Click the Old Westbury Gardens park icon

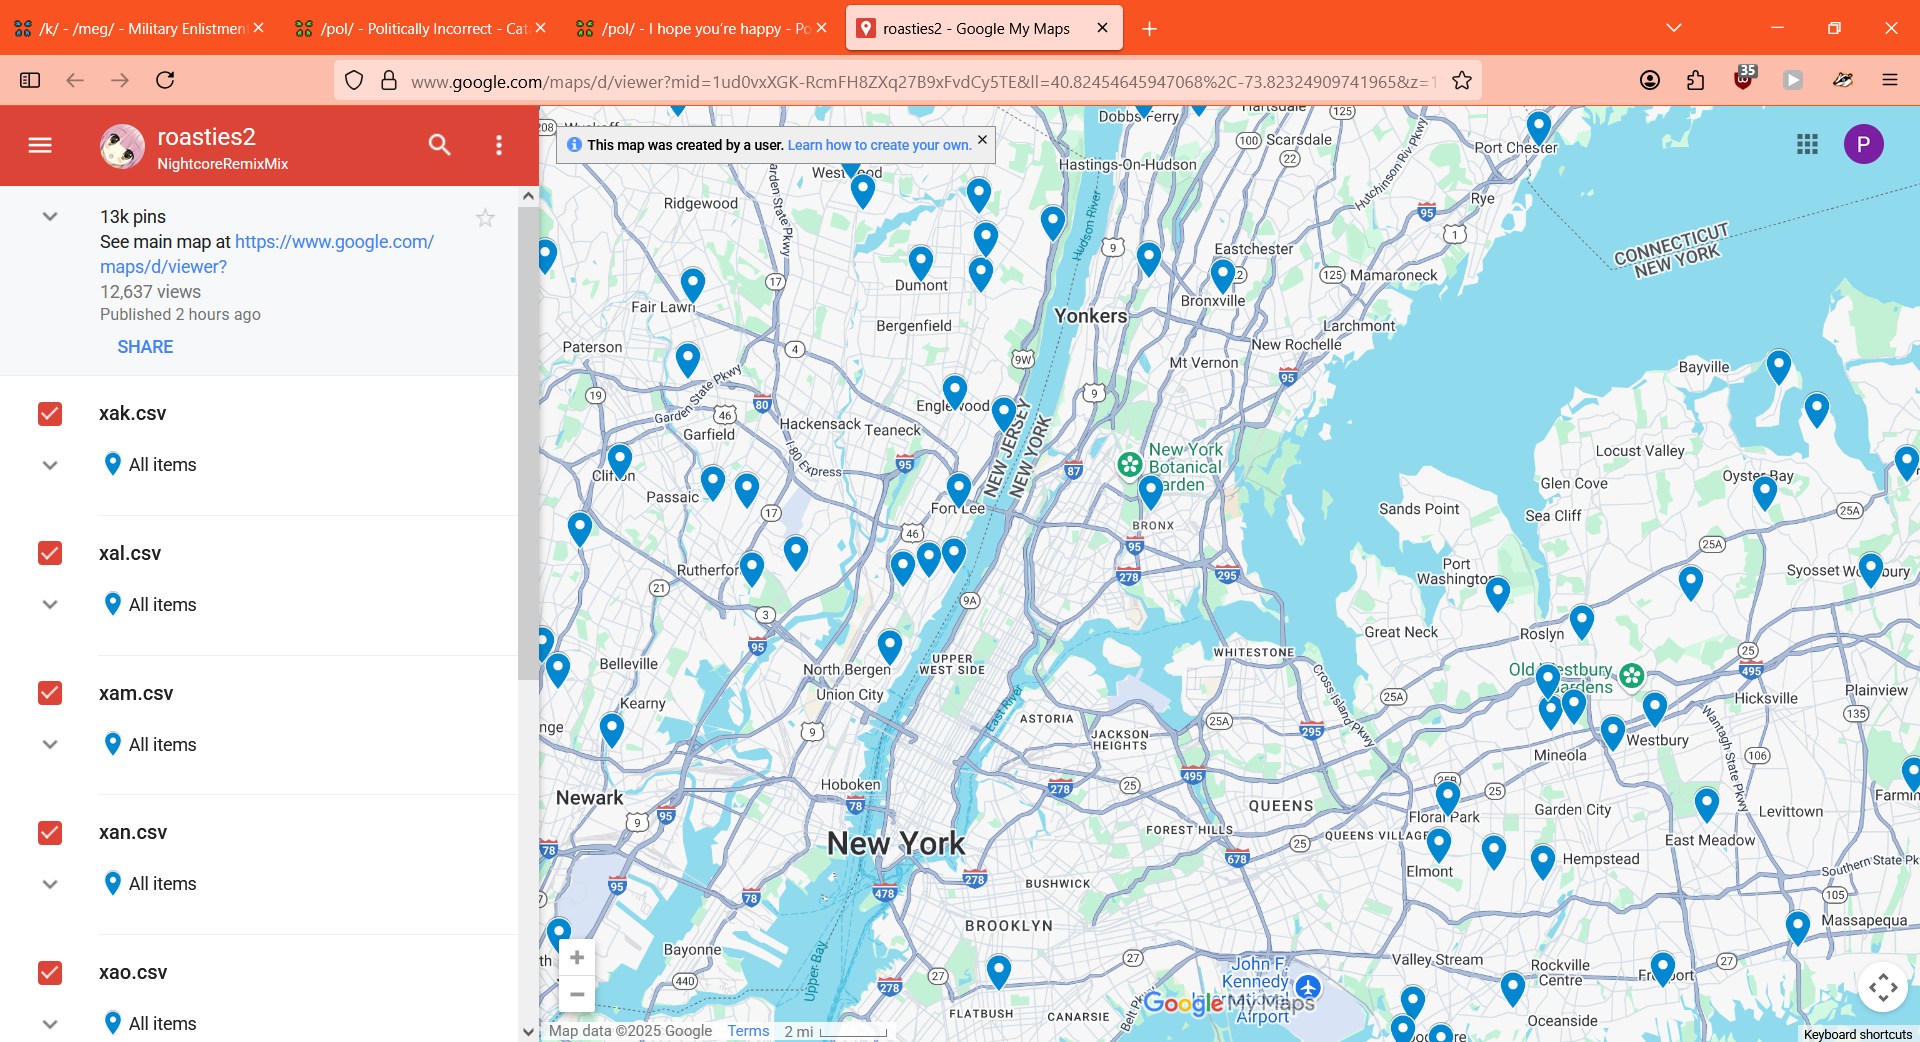pyautogui.click(x=1631, y=676)
